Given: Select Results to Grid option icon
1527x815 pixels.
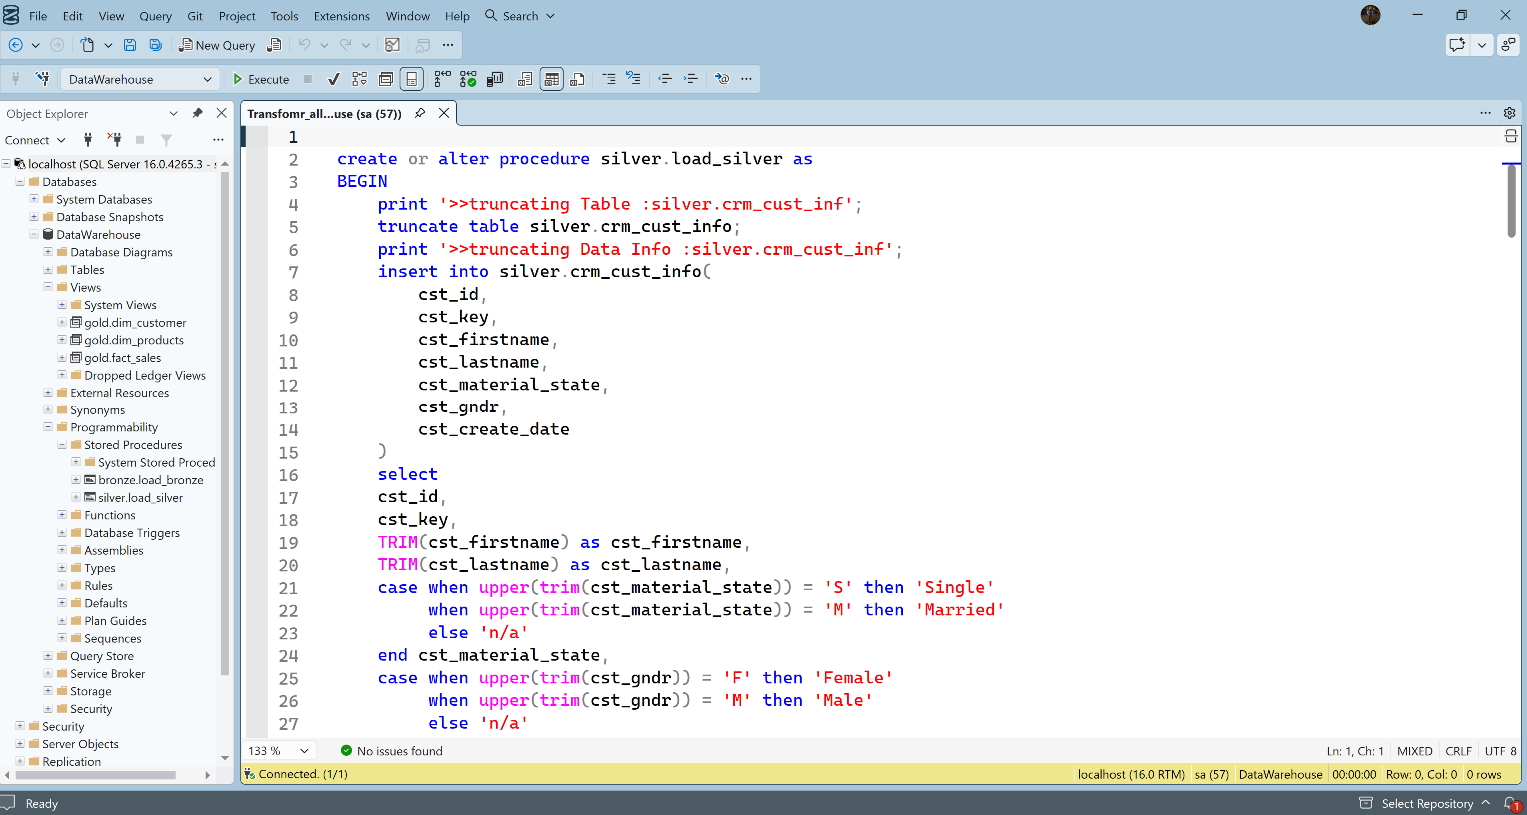Looking at the screenshot, I should [x=551, y=79].
